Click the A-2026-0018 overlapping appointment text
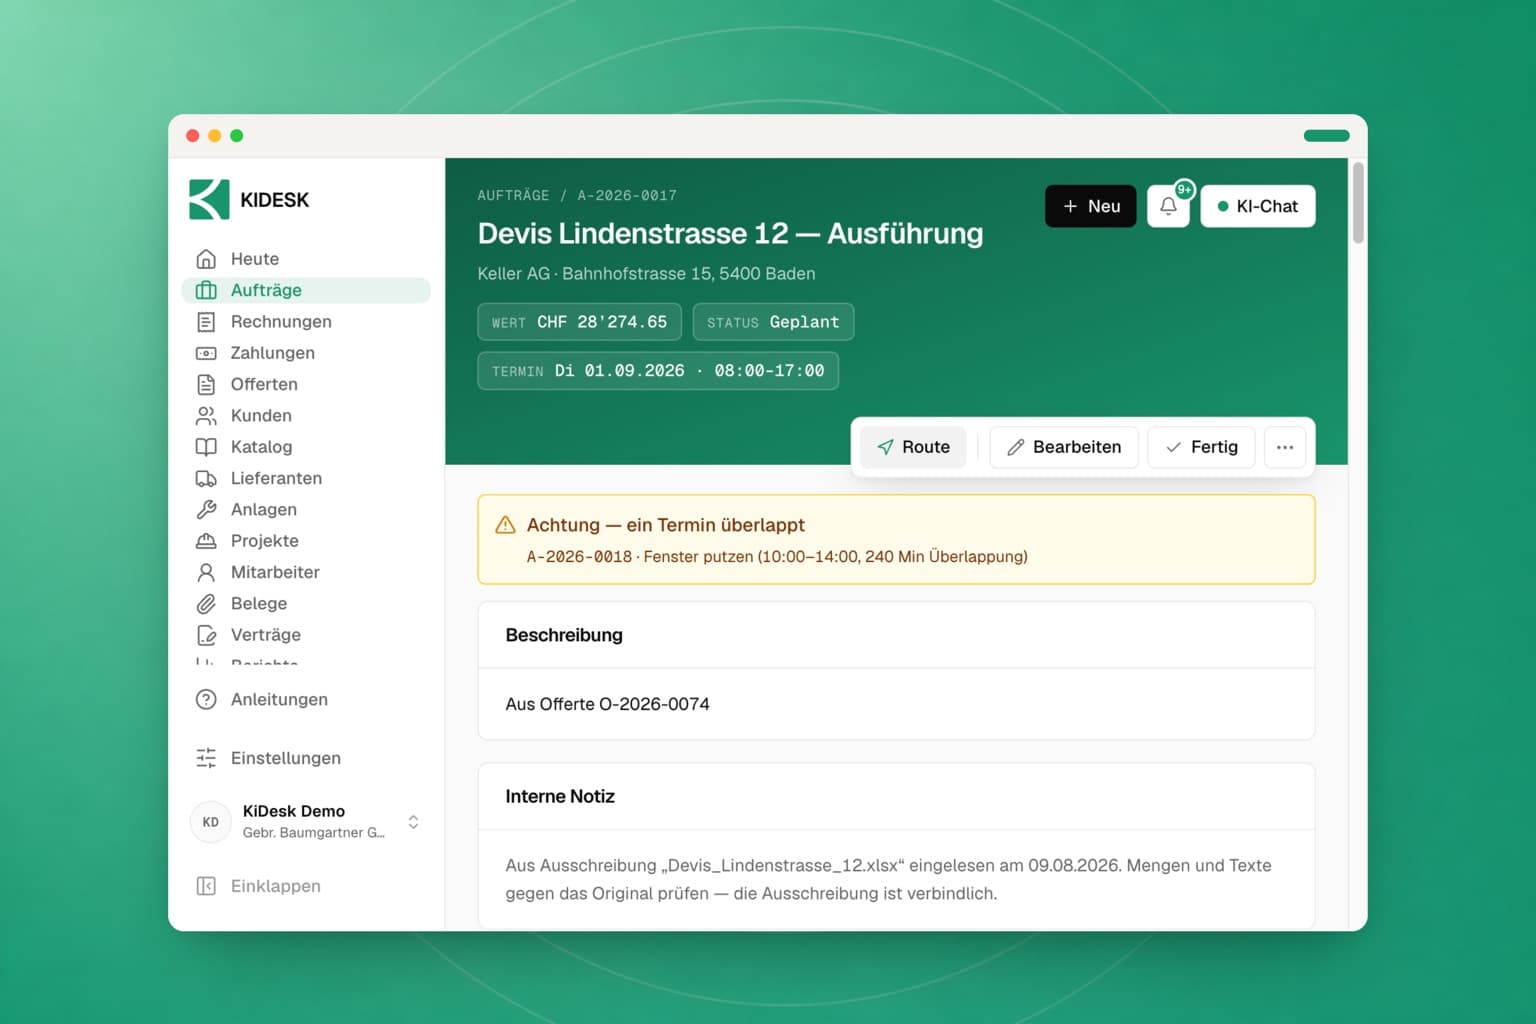 (777, 556)
